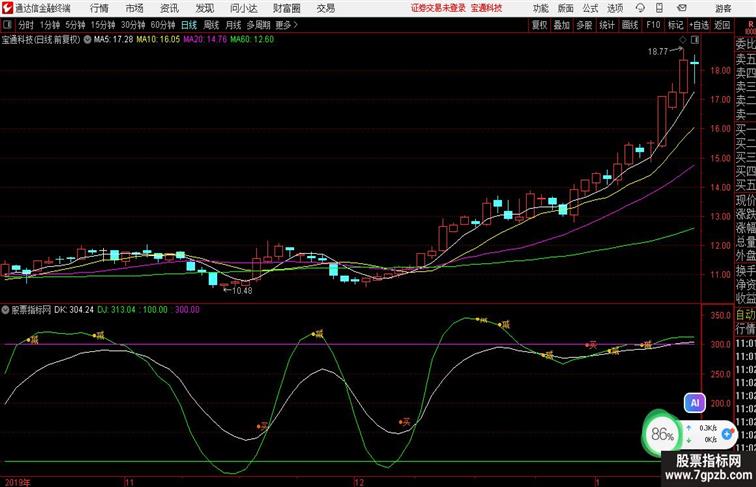The image size is (756, 487).
Task: Click the 2019年 timeline label
Action: coord(17,482)
